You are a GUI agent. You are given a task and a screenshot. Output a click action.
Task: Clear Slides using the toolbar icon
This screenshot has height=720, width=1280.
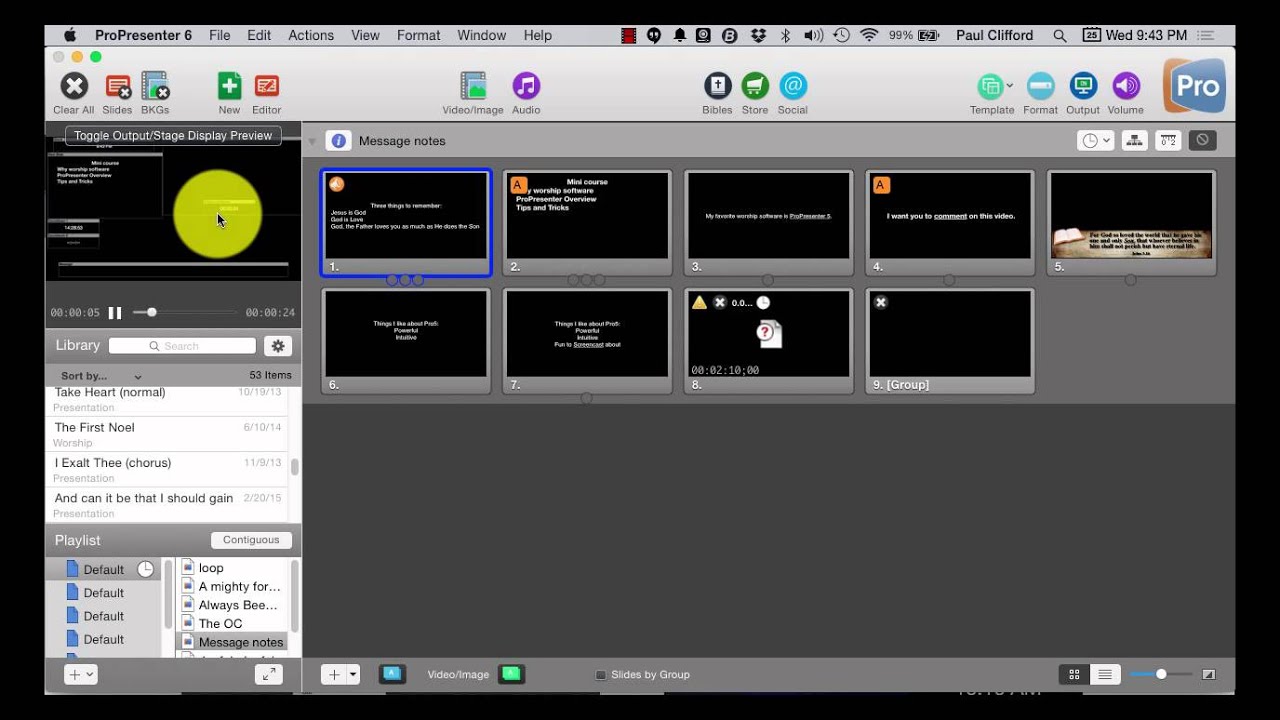117,87
